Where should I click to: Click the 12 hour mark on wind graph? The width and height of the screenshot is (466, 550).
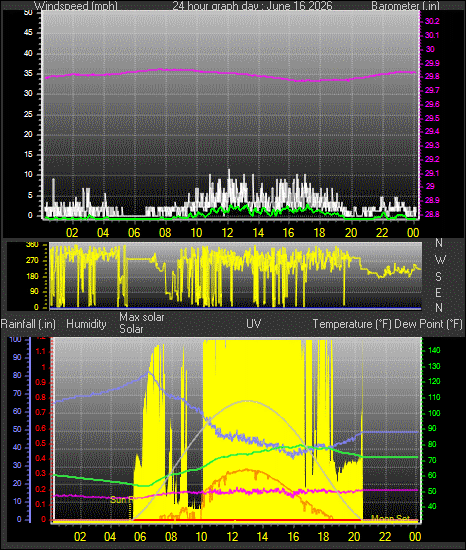227,233
